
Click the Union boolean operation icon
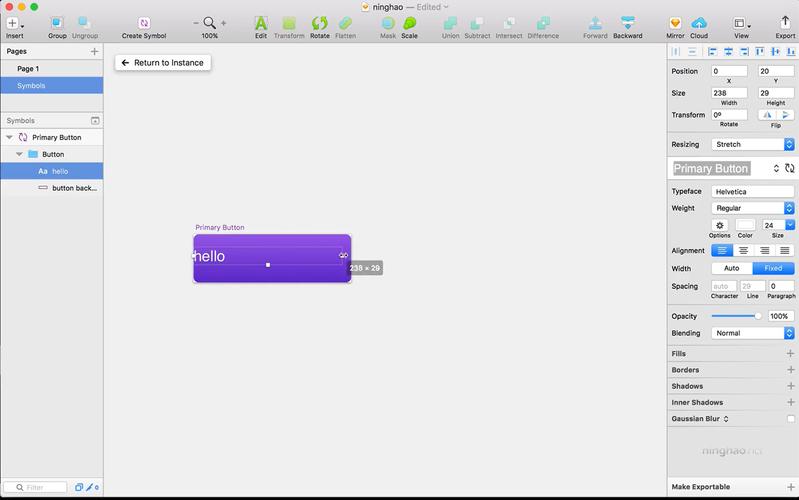450,23
